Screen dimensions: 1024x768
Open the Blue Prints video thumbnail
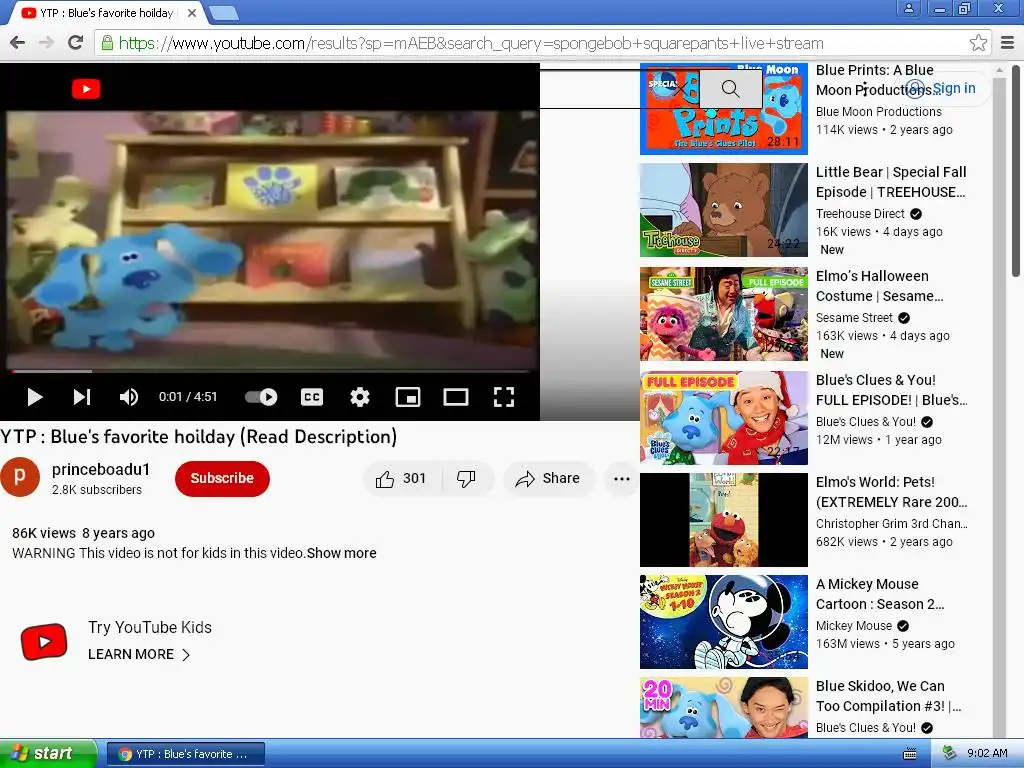724,108
